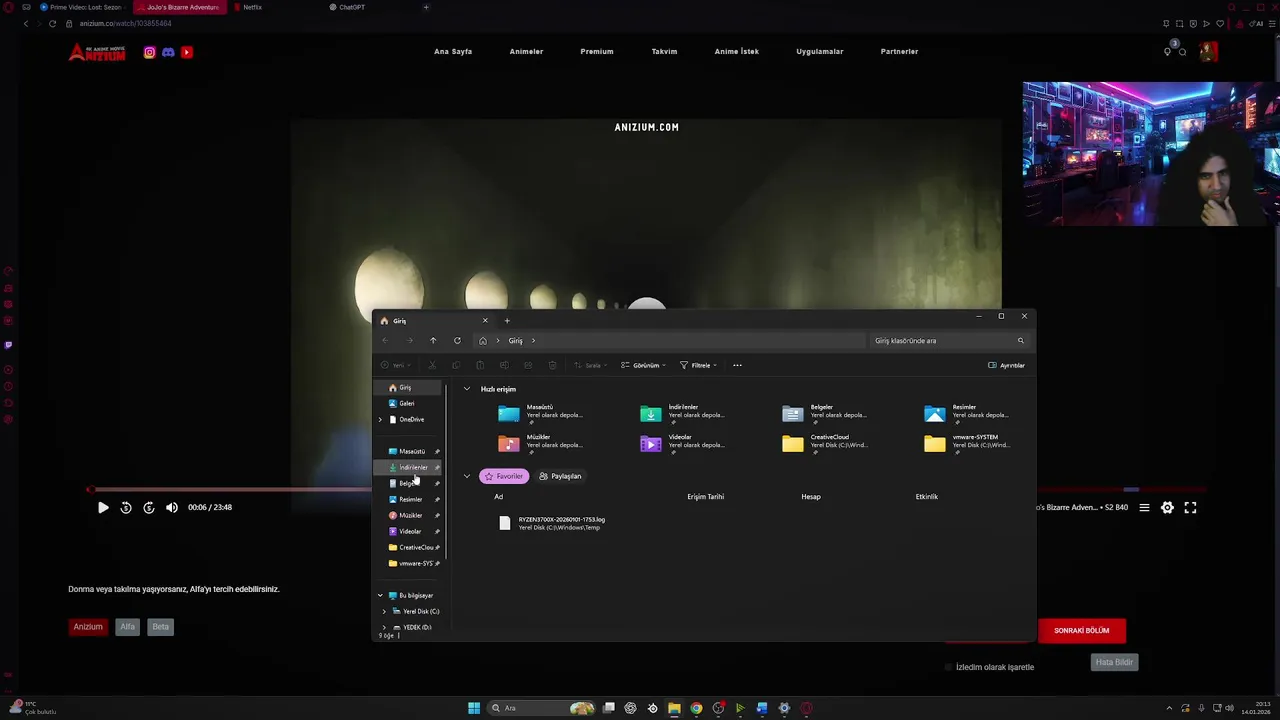Open Anizium Instagram page
This screenshot has height=720, width=1280.
pyautogui.click(x=150, y=52)
